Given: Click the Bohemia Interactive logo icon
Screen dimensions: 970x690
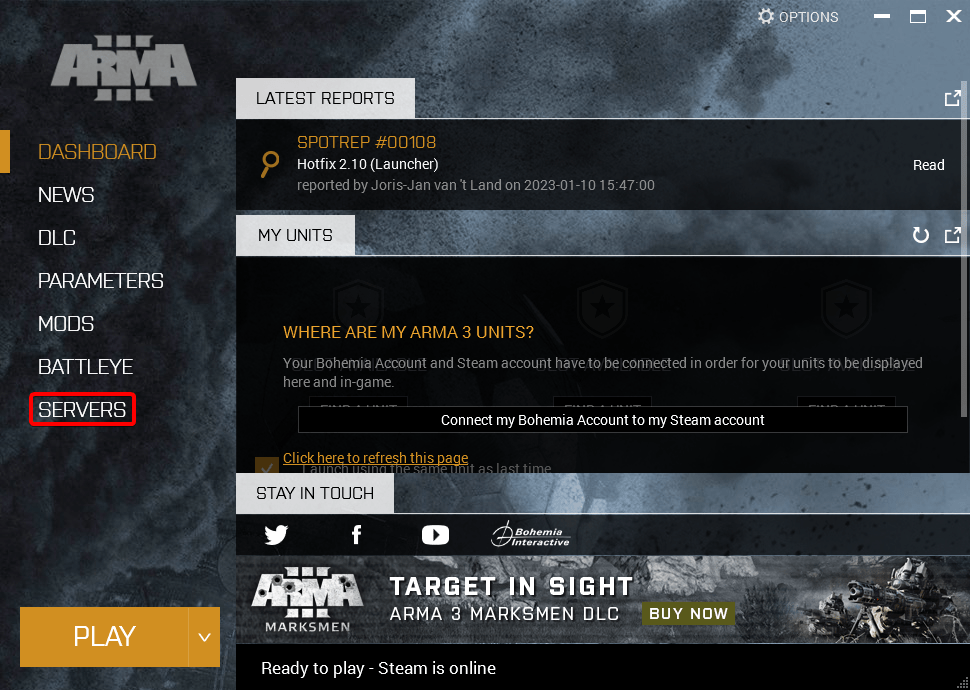Looking at the screenshot, I should click(x=529, y=534).
